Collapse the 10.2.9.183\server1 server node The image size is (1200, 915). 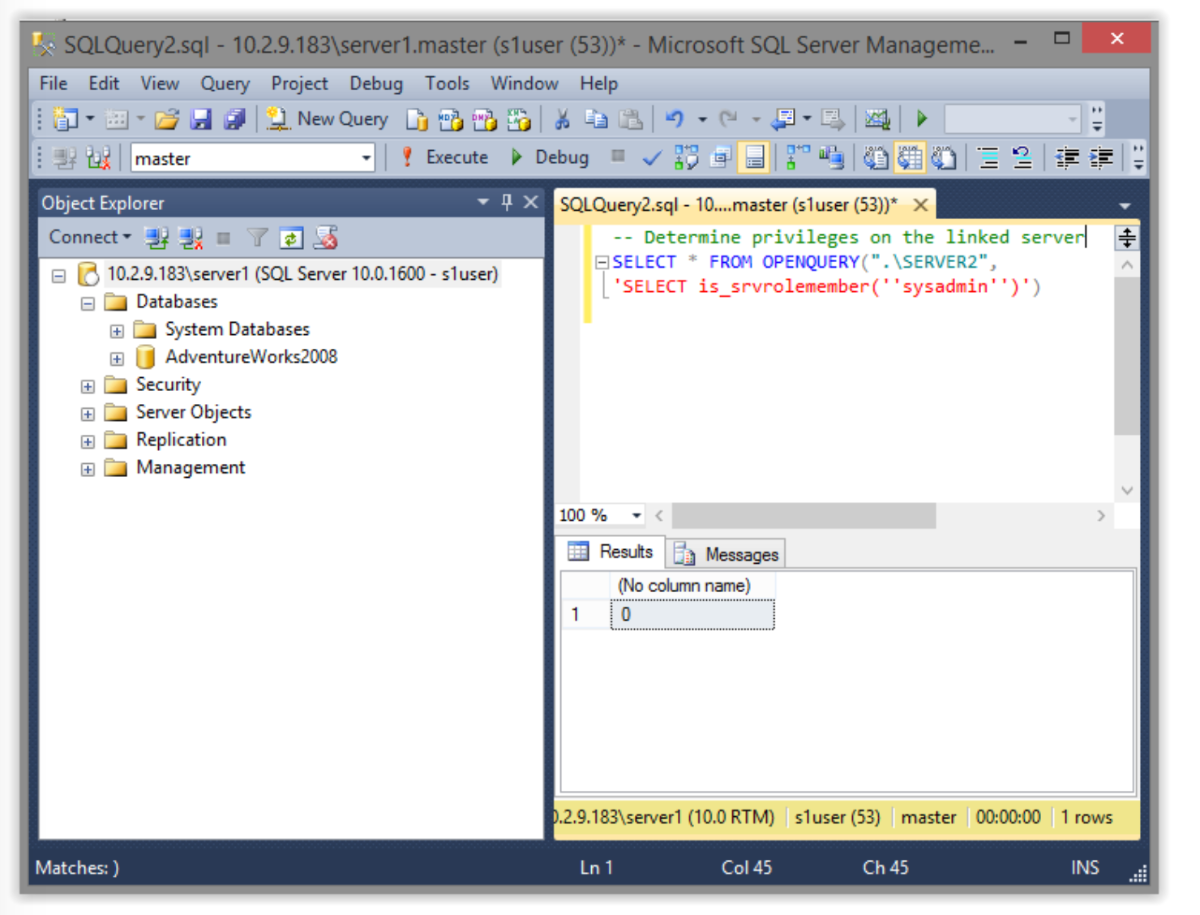(60, 274)
